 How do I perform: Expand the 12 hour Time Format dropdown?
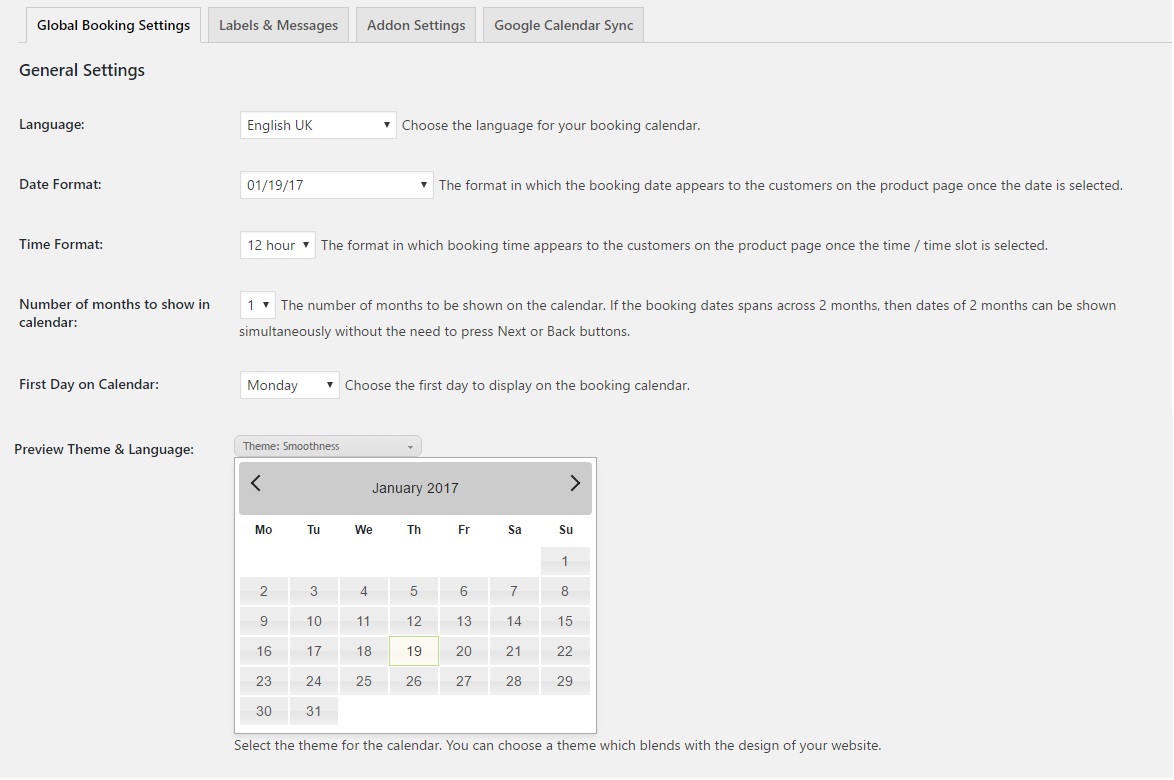pyautogui.click(x=277, y=244)
